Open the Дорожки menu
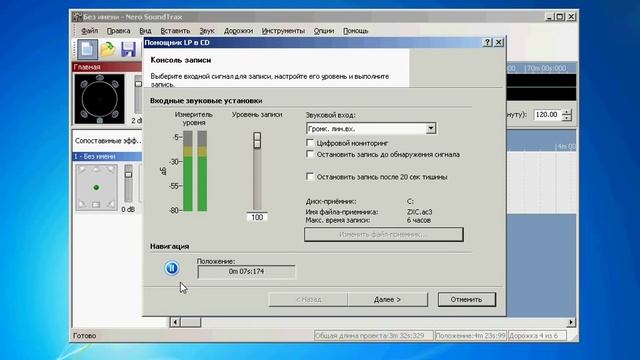Viewport: 640px width, 360px height. pos(238,31)
